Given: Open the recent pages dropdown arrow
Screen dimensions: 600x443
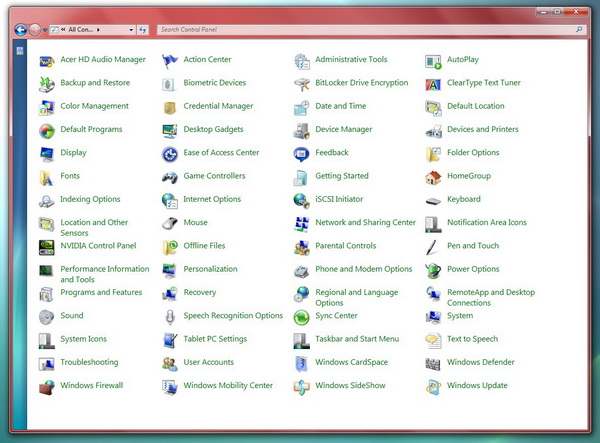Looking at the screenshot, I should click(44, 31).
